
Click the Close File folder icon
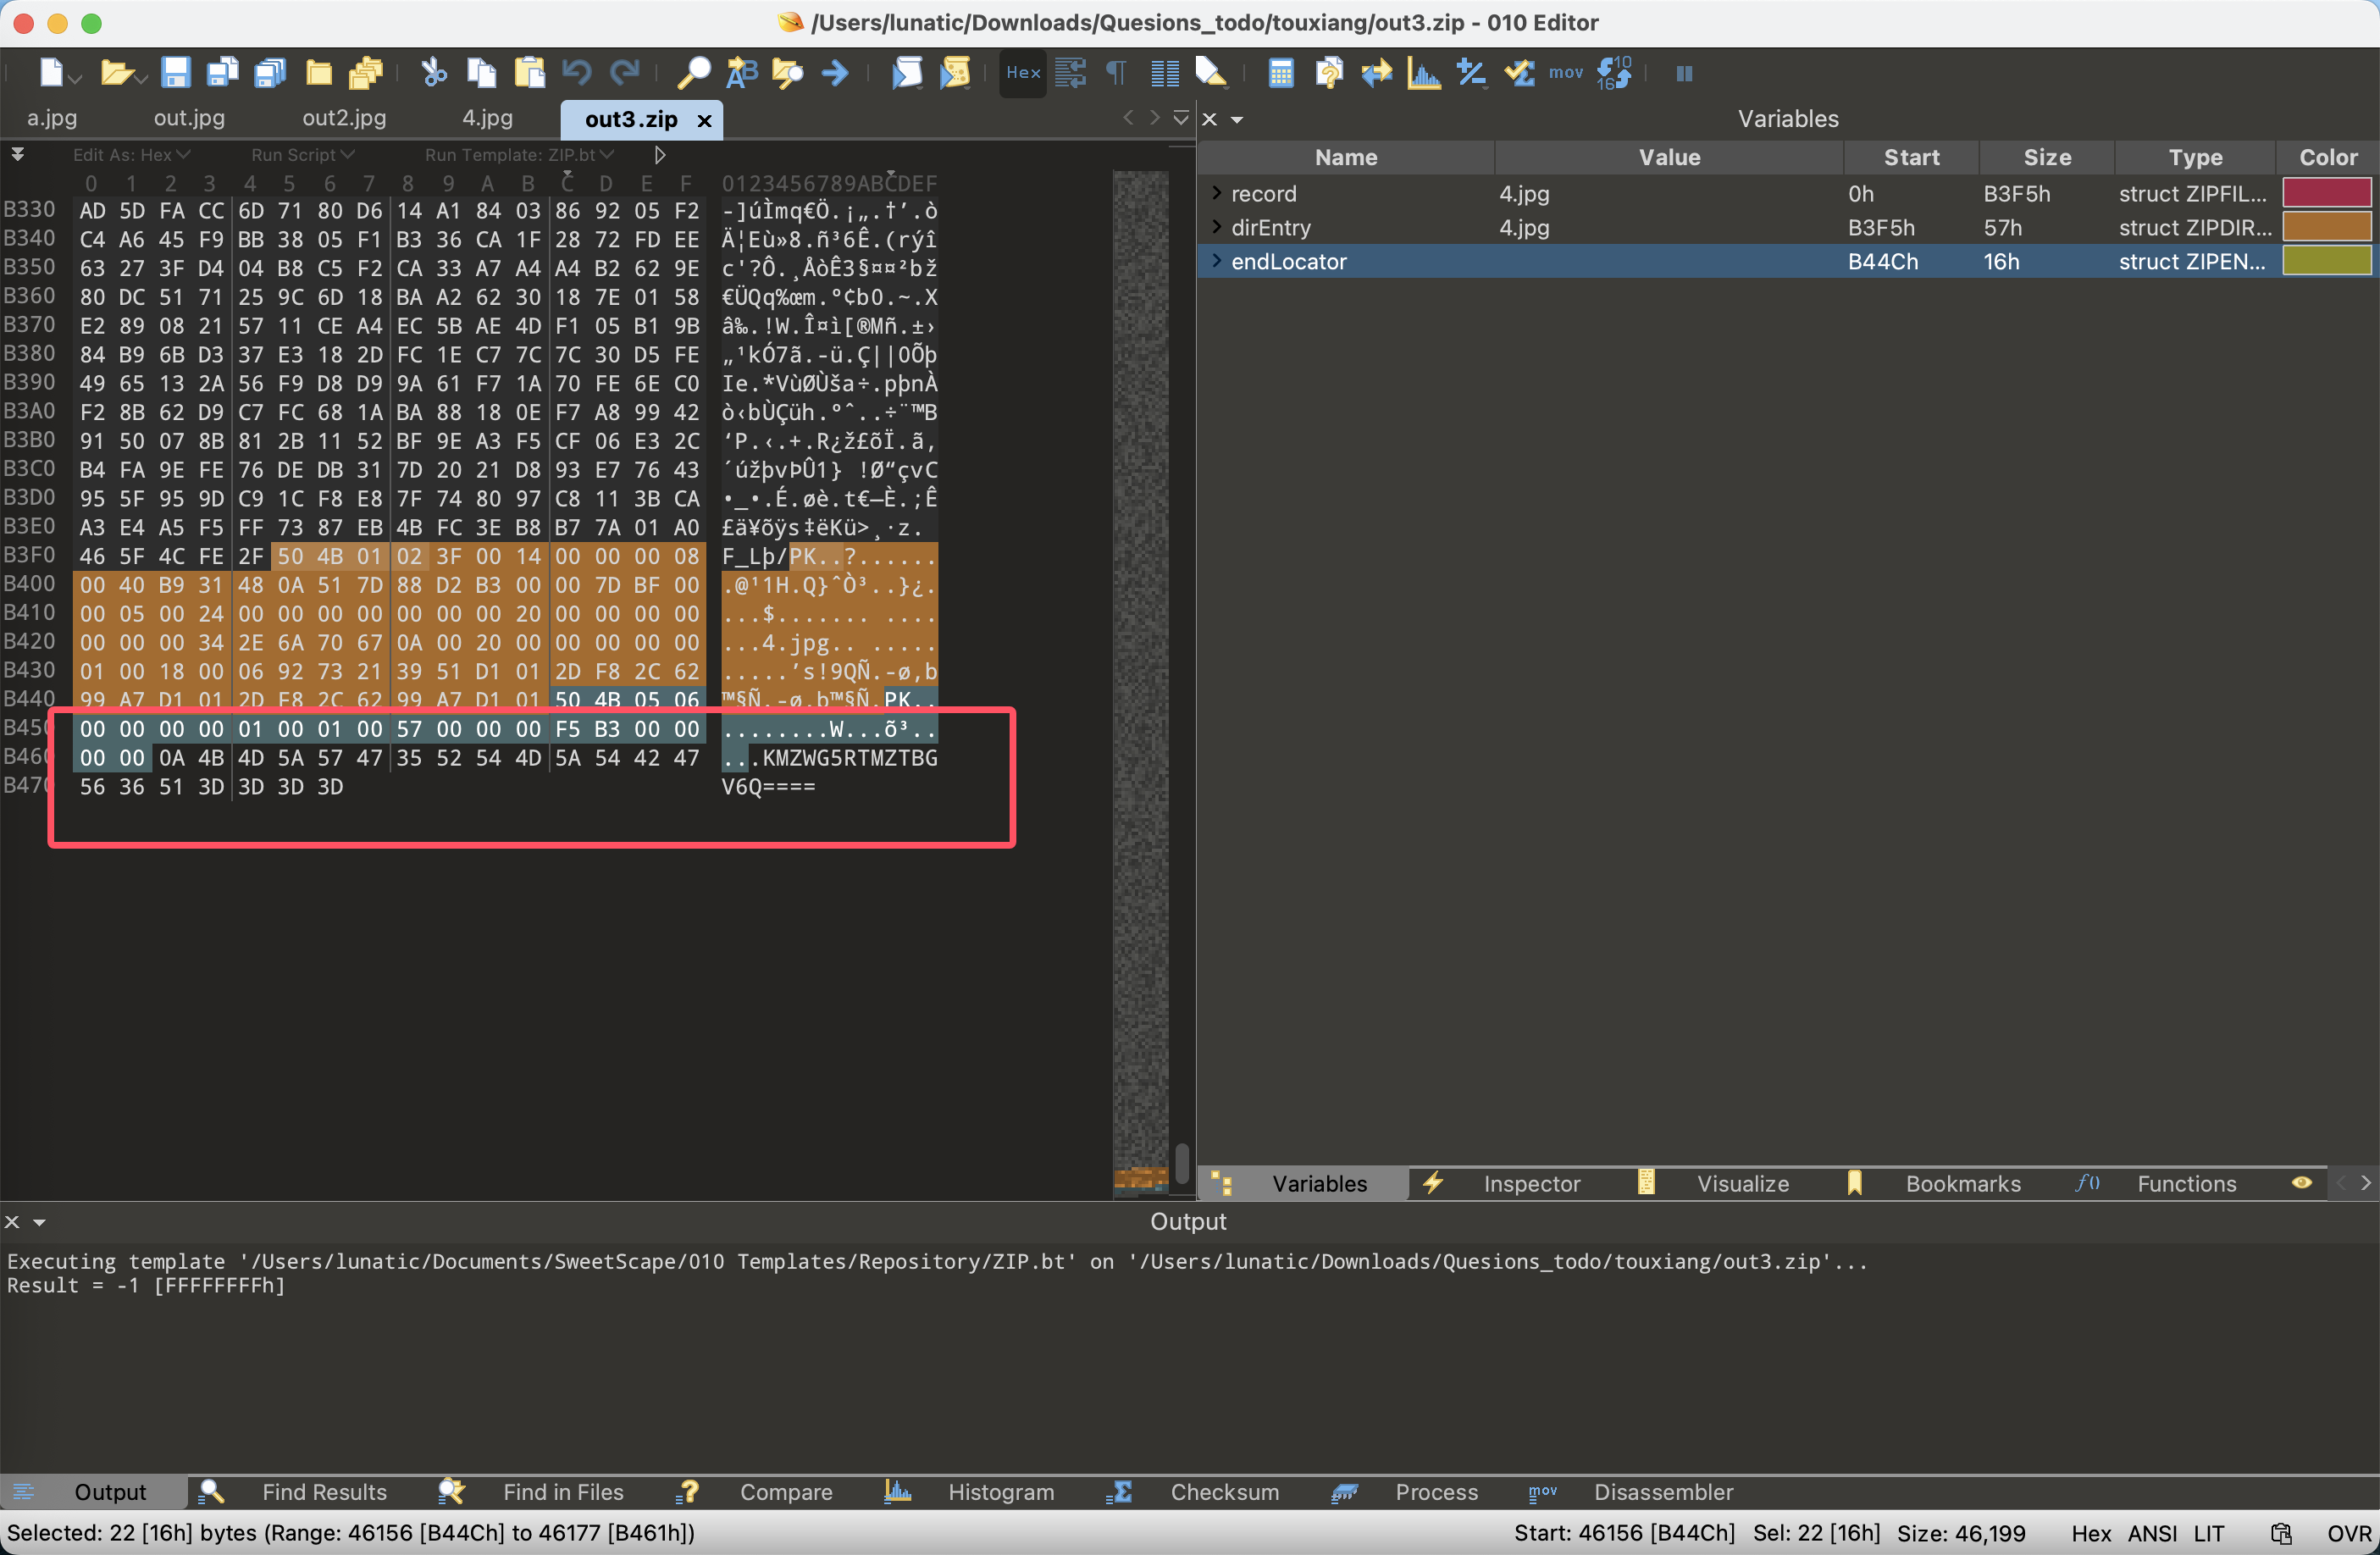pos(319,73)
